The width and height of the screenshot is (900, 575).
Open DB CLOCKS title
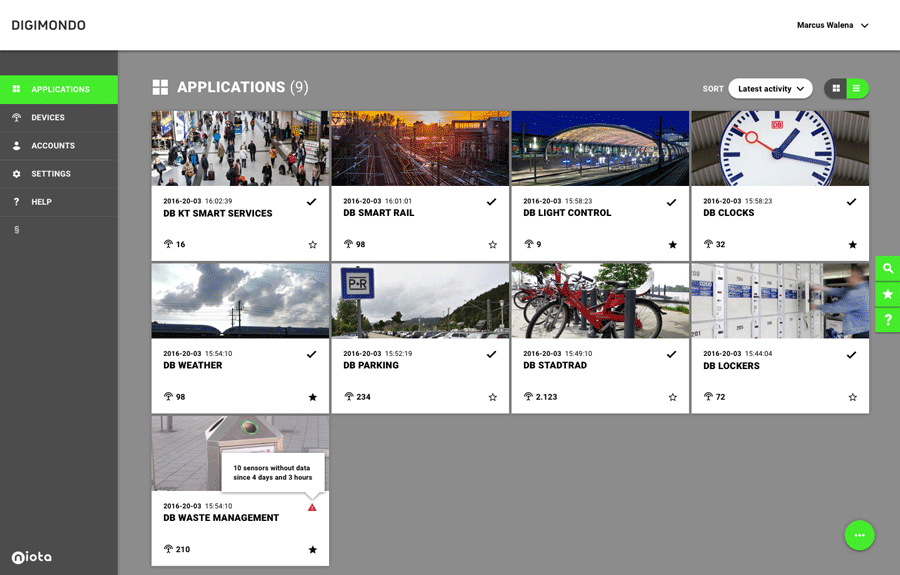(x=728, y=213)
